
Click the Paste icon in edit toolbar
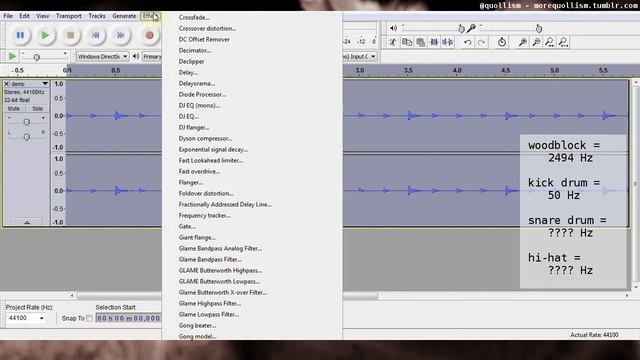[420, 42]
